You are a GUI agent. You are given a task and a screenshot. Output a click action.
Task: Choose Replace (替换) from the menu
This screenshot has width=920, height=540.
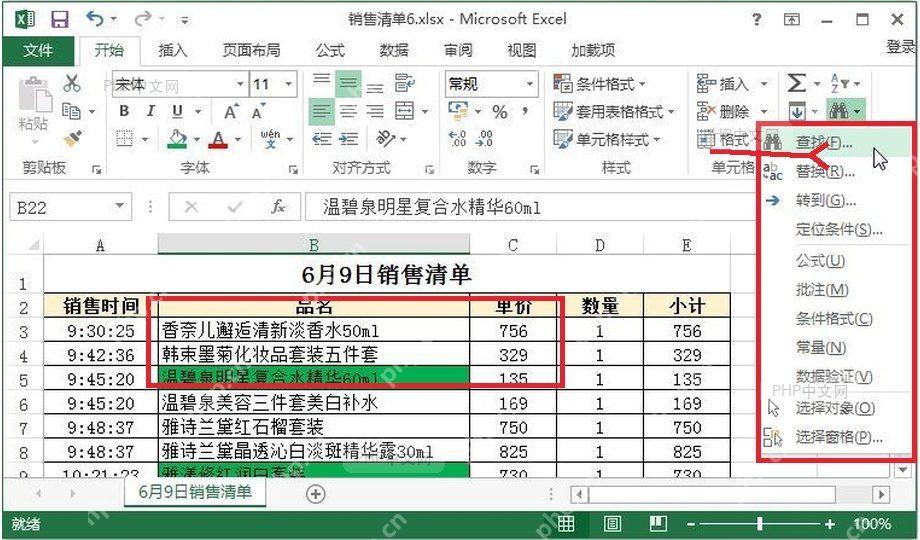pos(836,171)
